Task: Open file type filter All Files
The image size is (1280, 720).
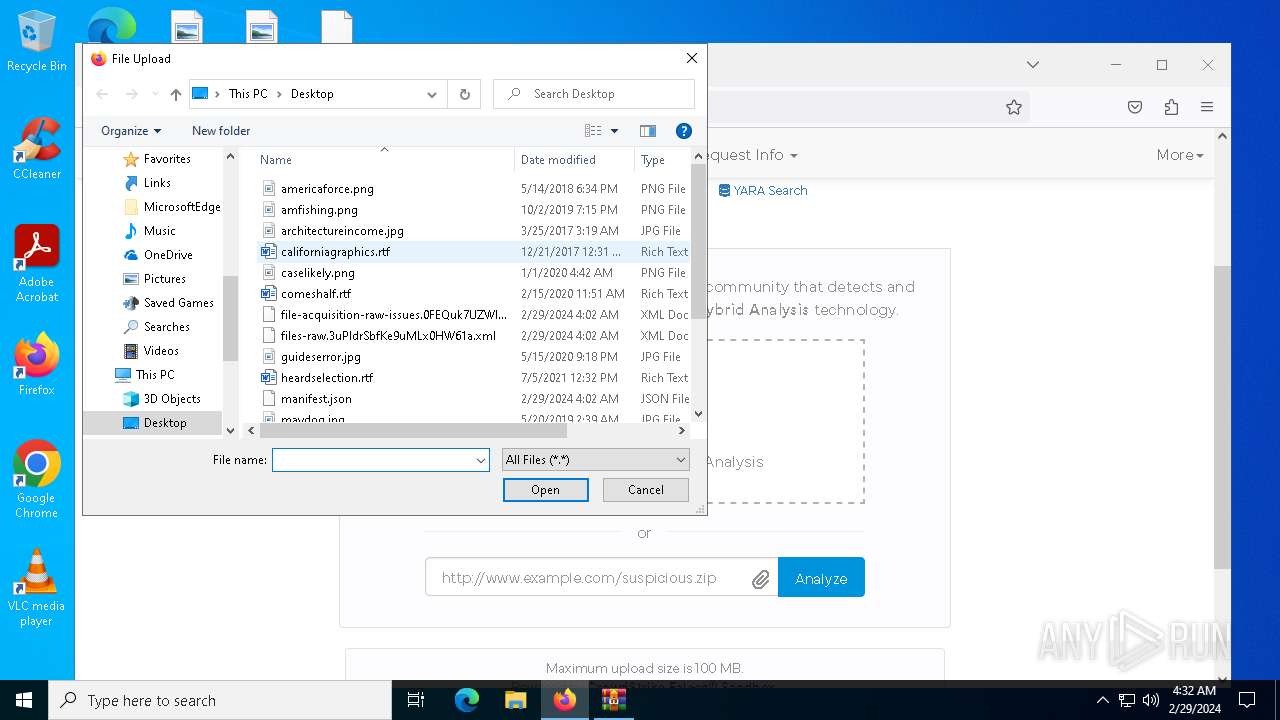Action: [596, 460]
